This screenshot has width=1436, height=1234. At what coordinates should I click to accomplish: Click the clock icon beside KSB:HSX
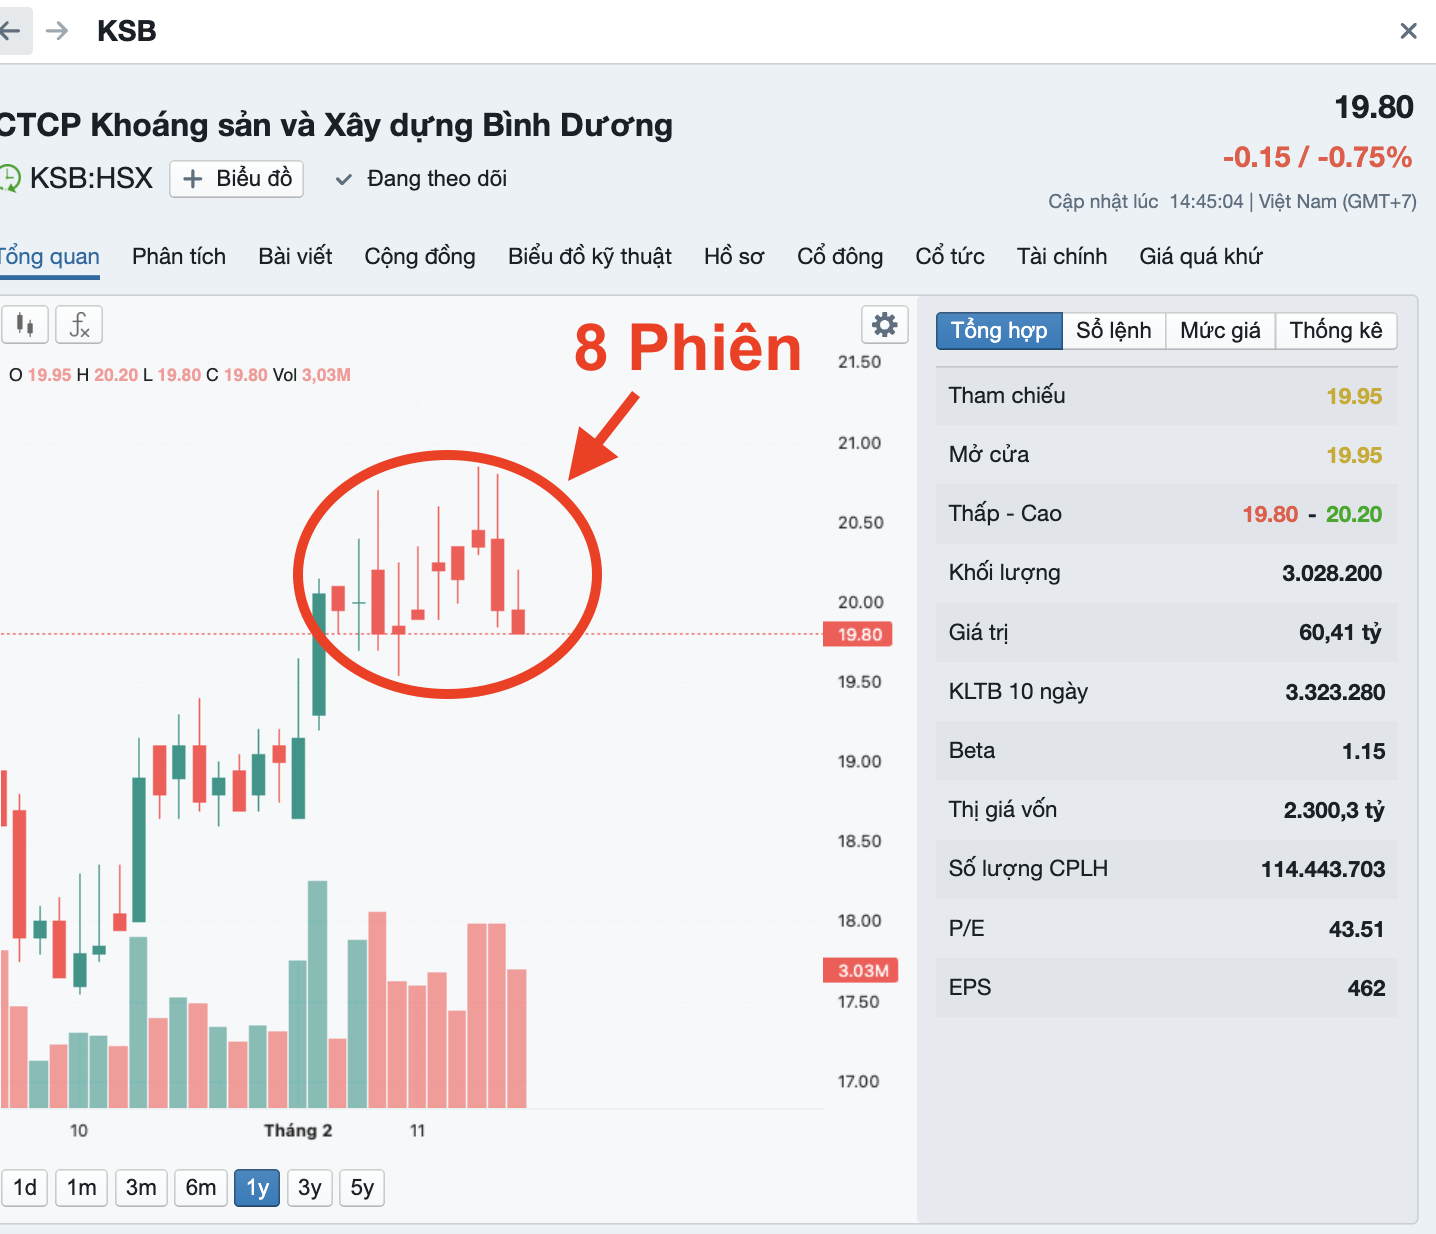pyautogui.click(x=8, y=178)
